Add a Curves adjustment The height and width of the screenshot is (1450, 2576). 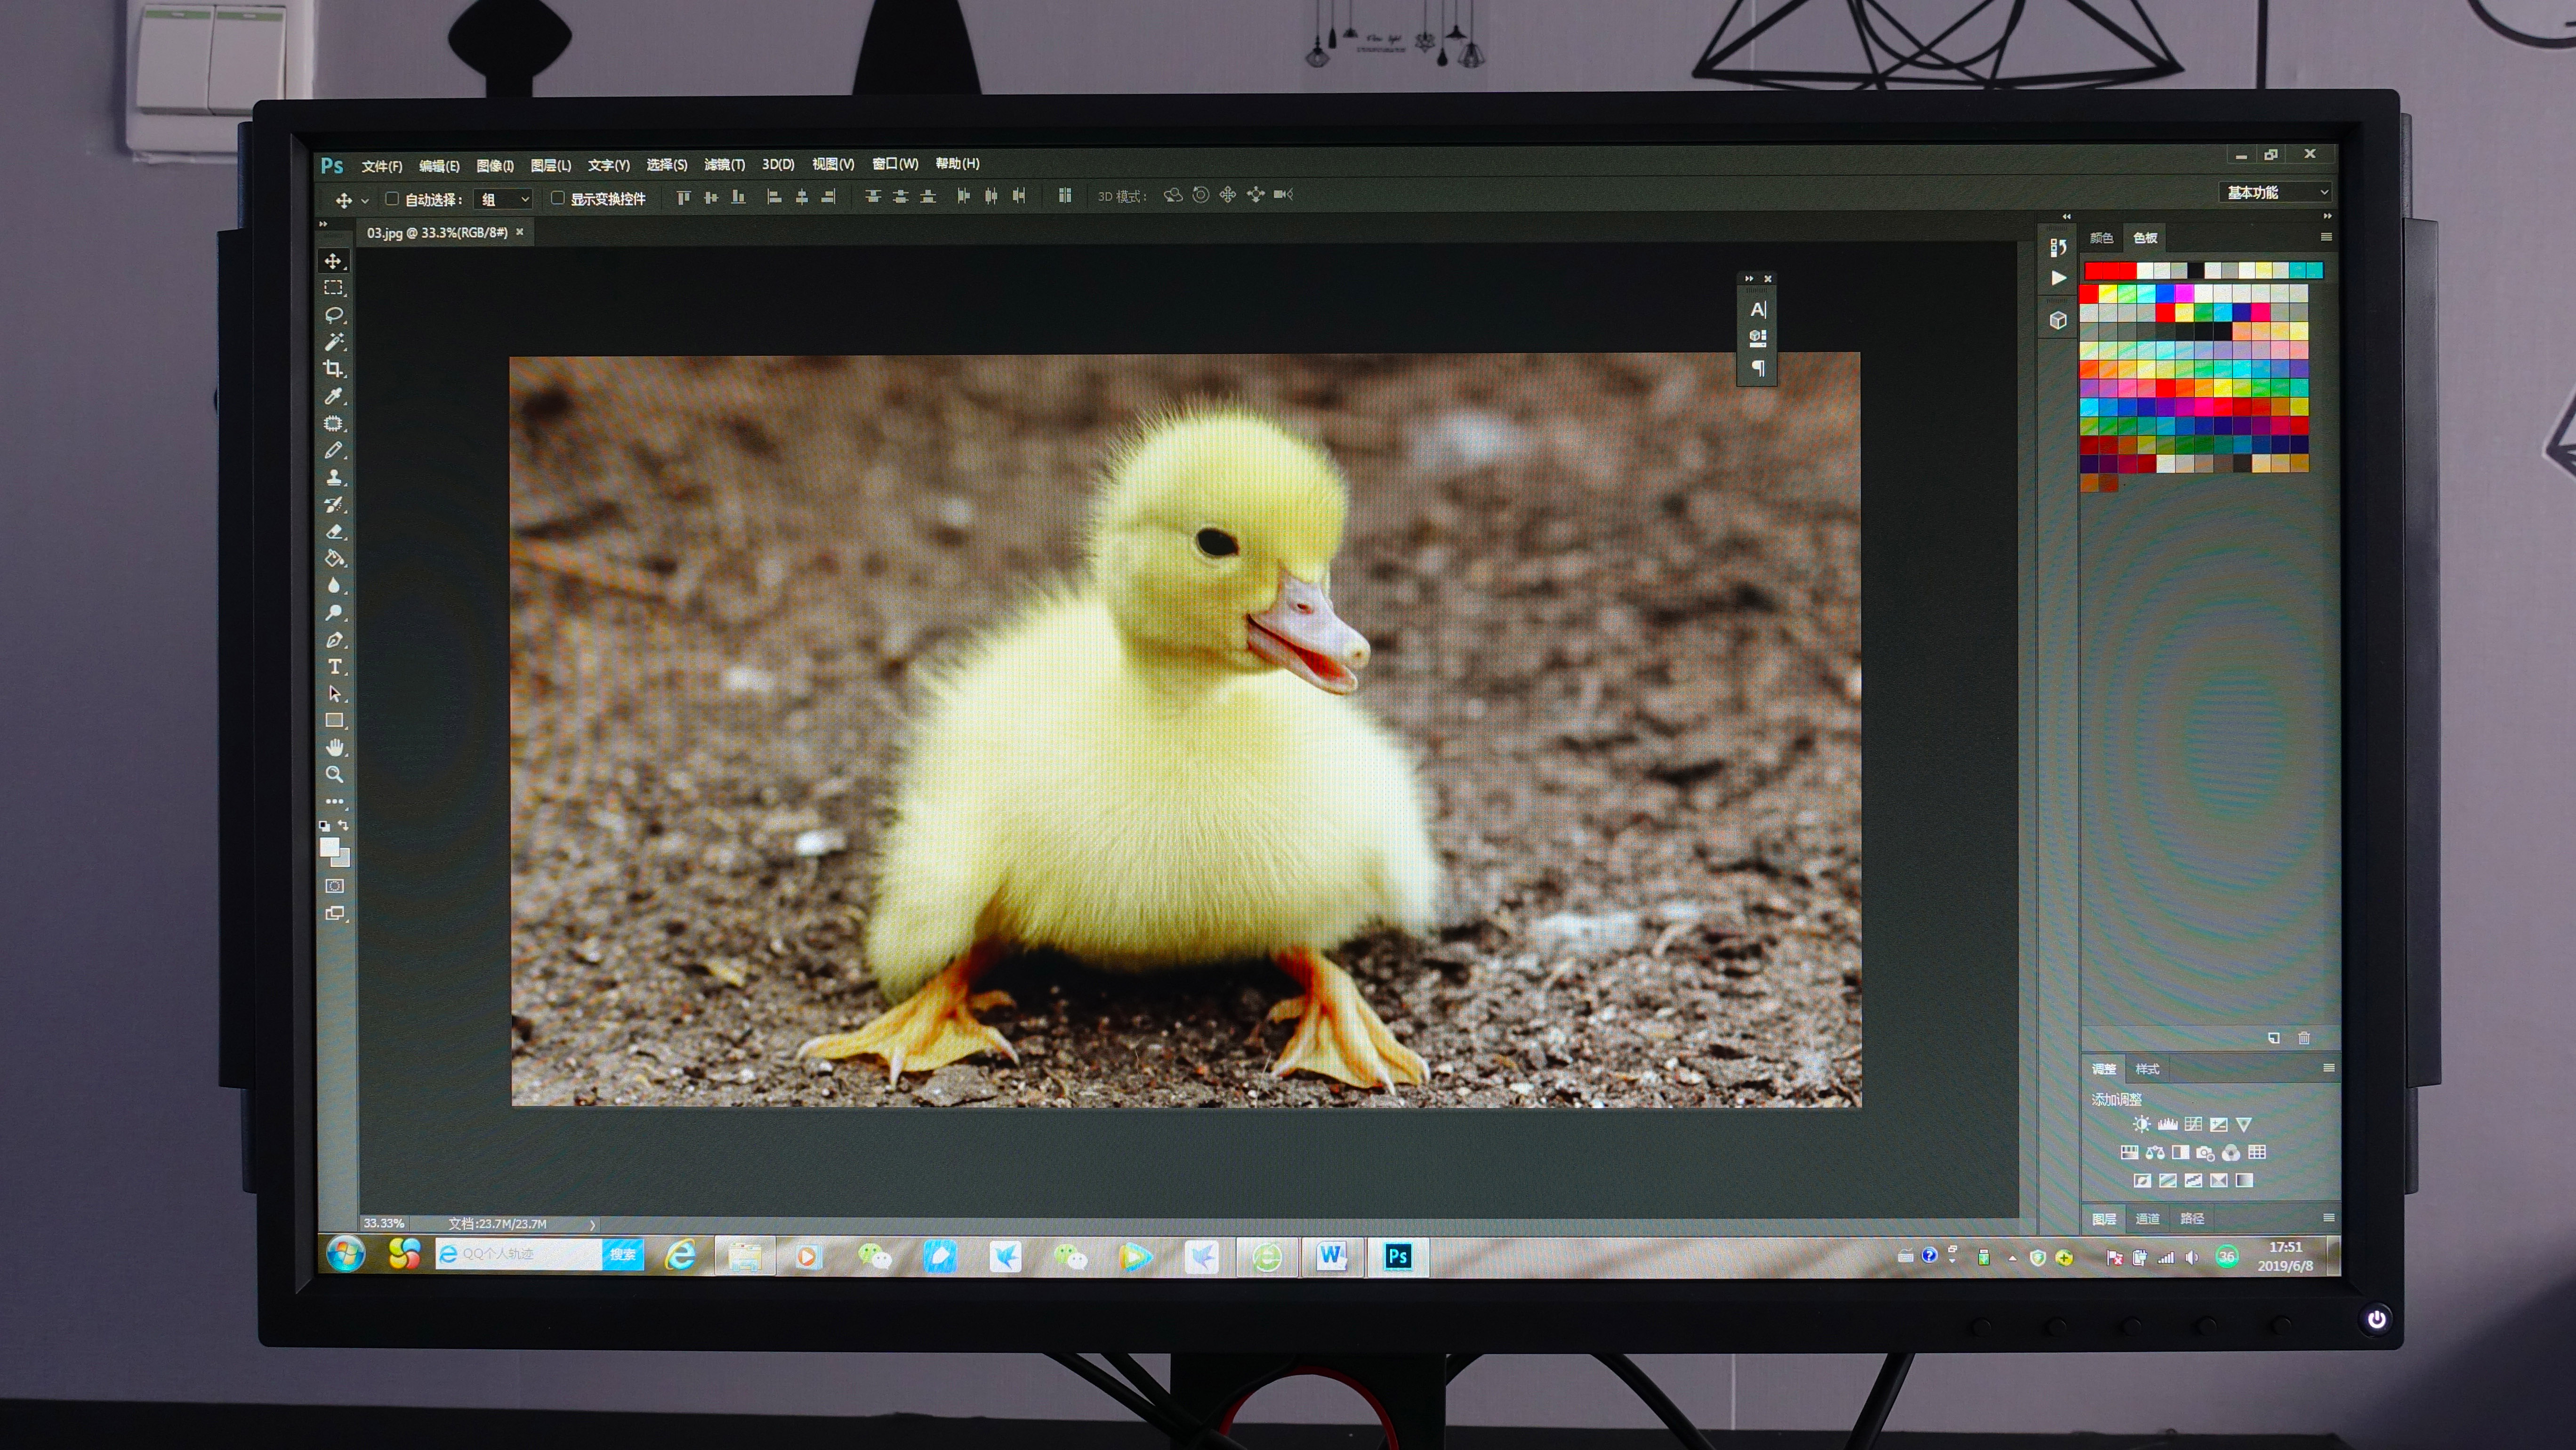(x=2193, y=1124)
